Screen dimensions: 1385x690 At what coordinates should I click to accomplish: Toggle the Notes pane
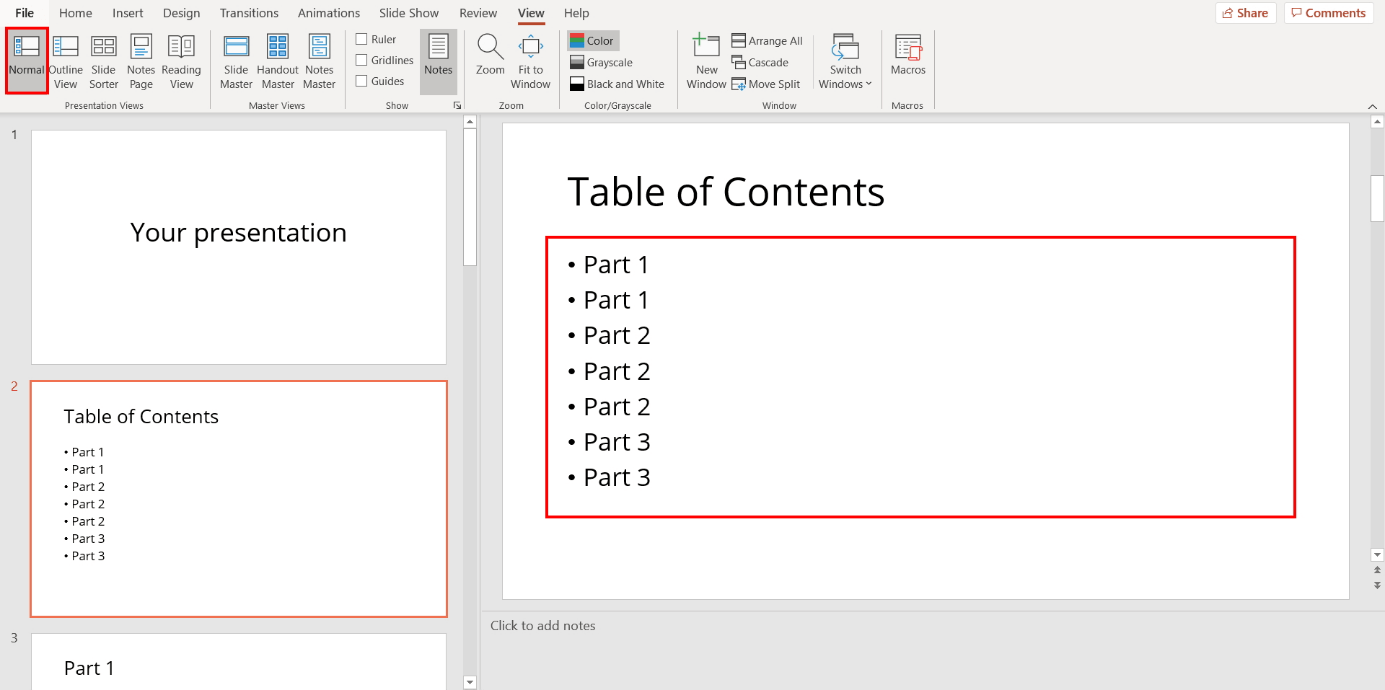pyautogui.click(x=438, y=60)
